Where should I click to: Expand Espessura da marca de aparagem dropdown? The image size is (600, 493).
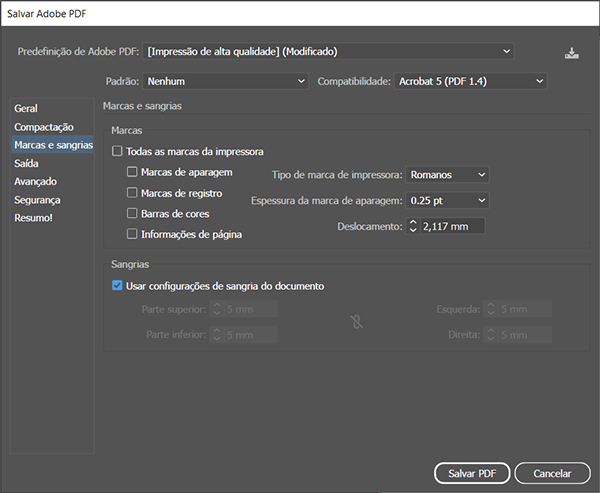tap(448, 201)
